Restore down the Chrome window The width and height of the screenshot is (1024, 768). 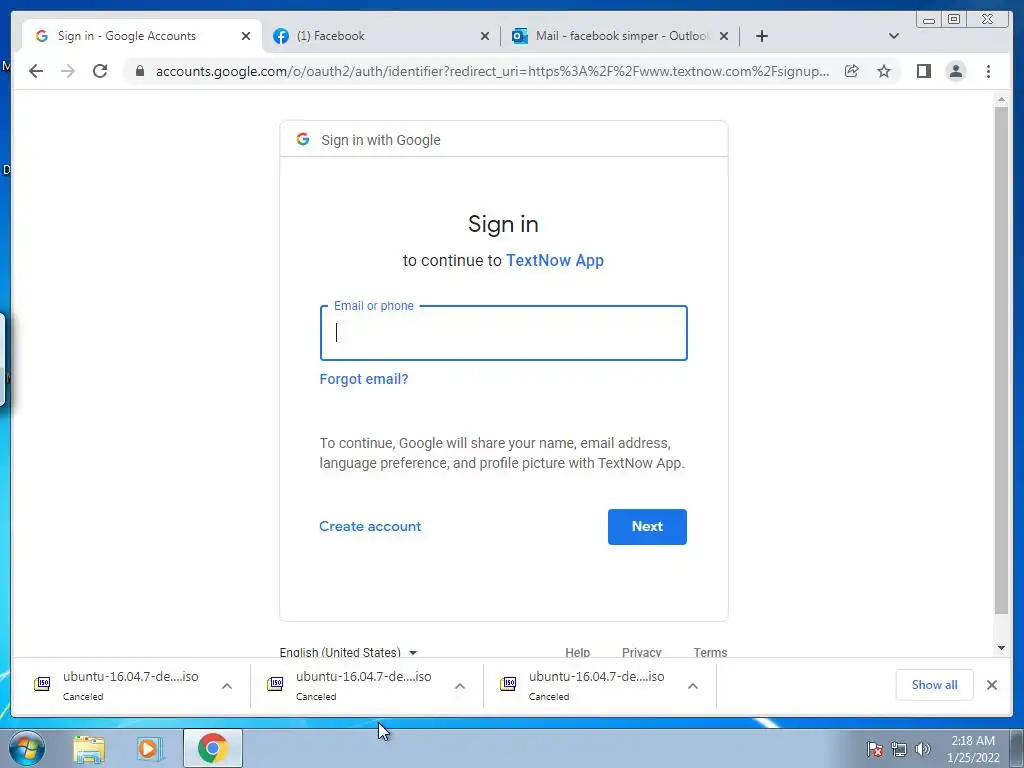click(x=953, y=20)
